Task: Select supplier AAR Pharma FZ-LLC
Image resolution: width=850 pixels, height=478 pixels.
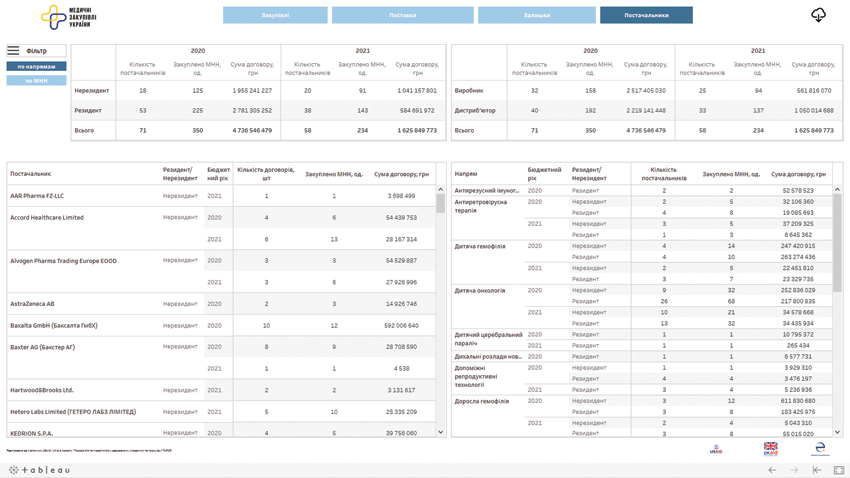Action: [37, 196]
